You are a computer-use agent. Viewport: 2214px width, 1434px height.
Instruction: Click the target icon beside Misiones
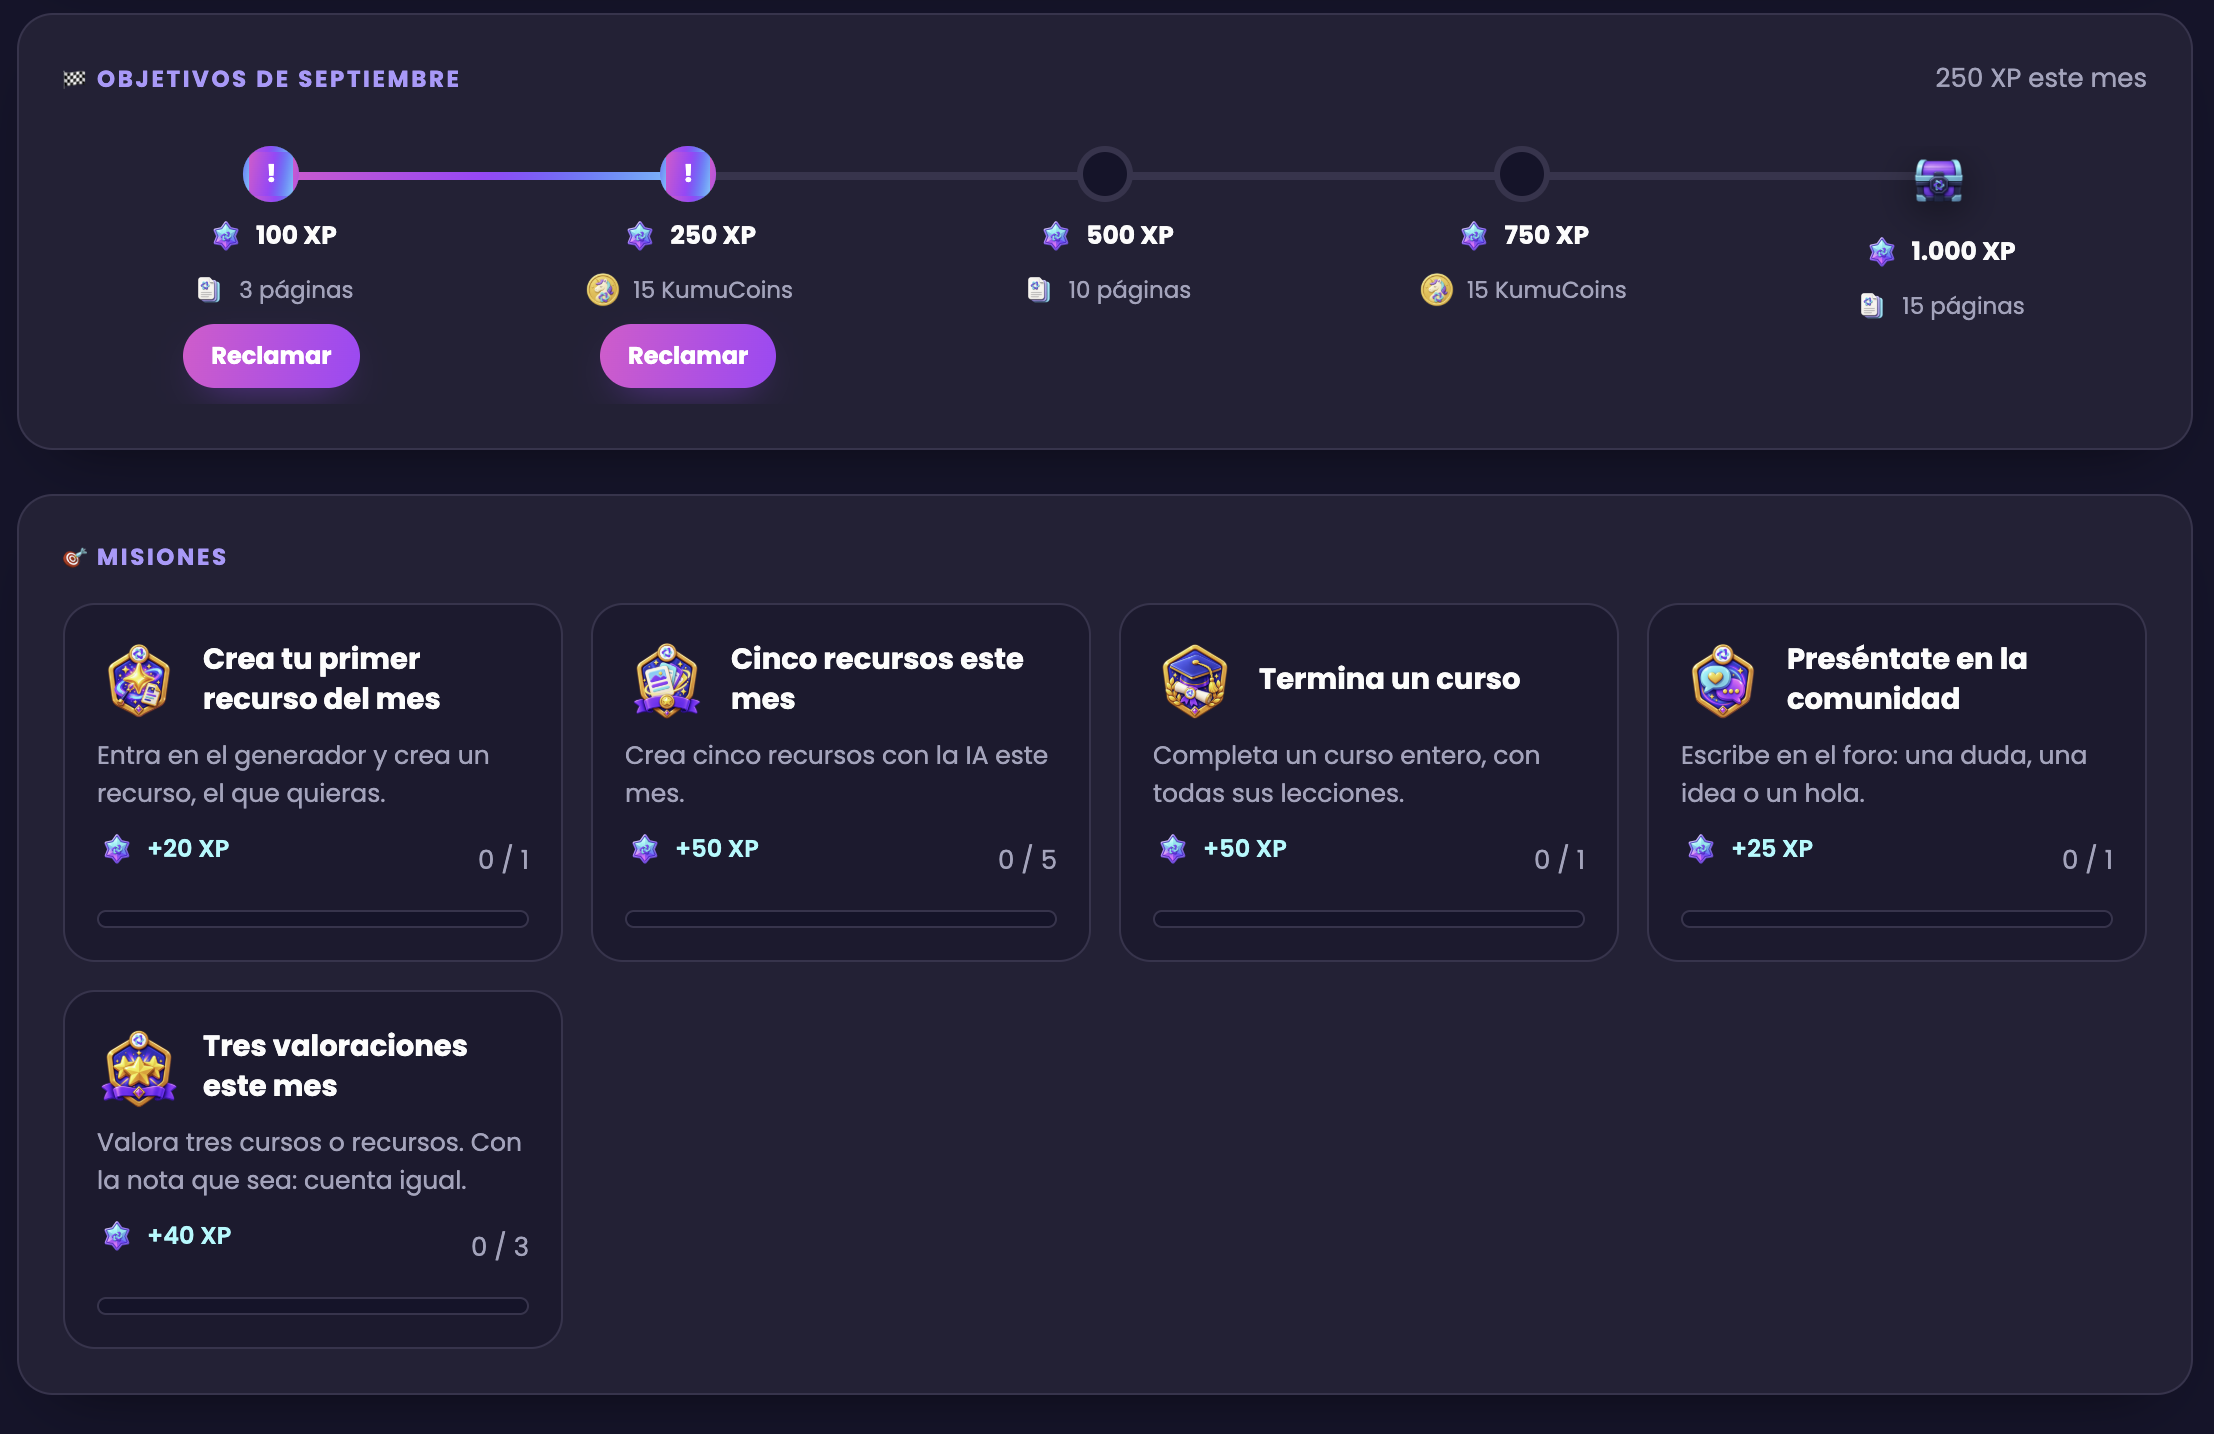75,557
